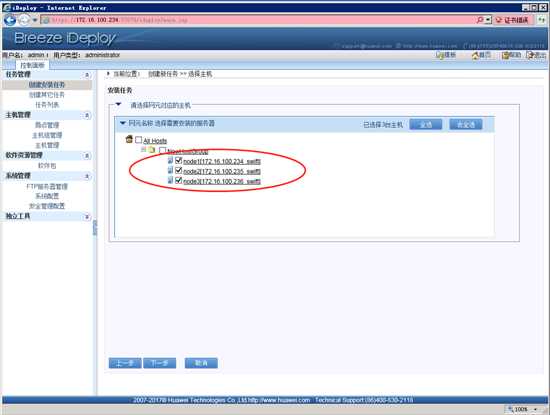Collapse the 请选择网元对应的主机 section triangle

pos(118,104)
